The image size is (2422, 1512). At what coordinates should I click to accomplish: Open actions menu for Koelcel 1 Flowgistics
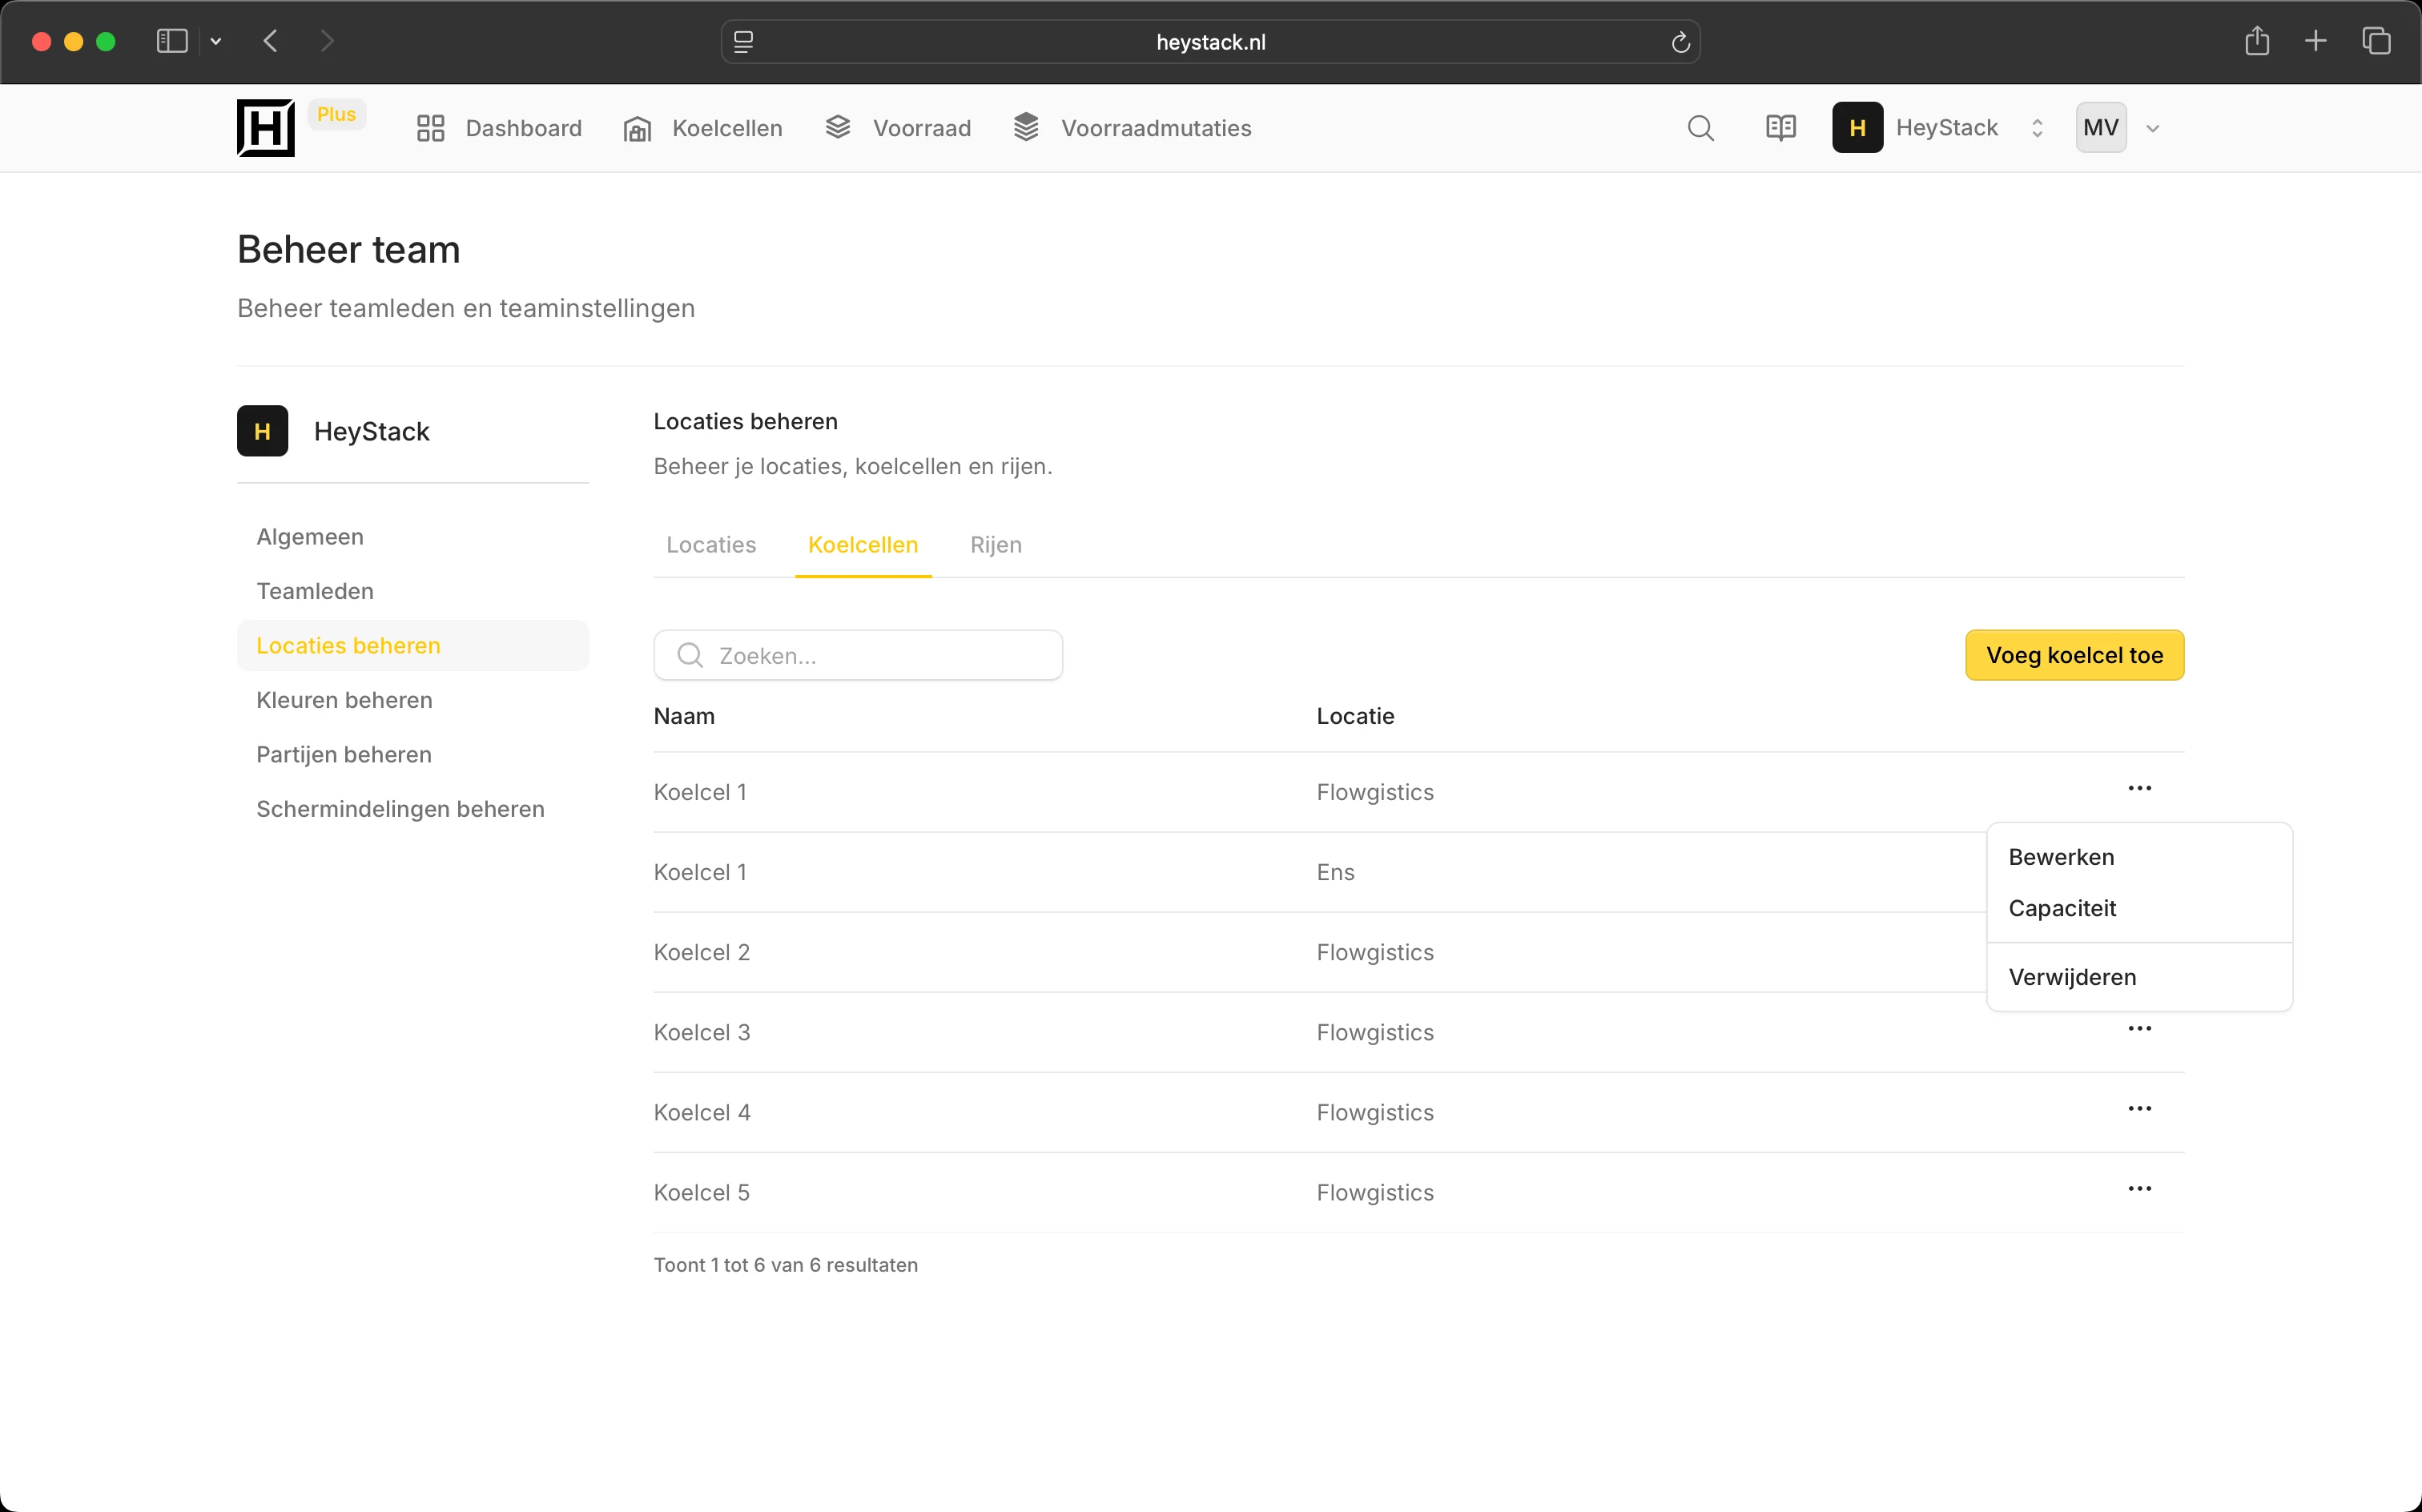[2139, 789]
